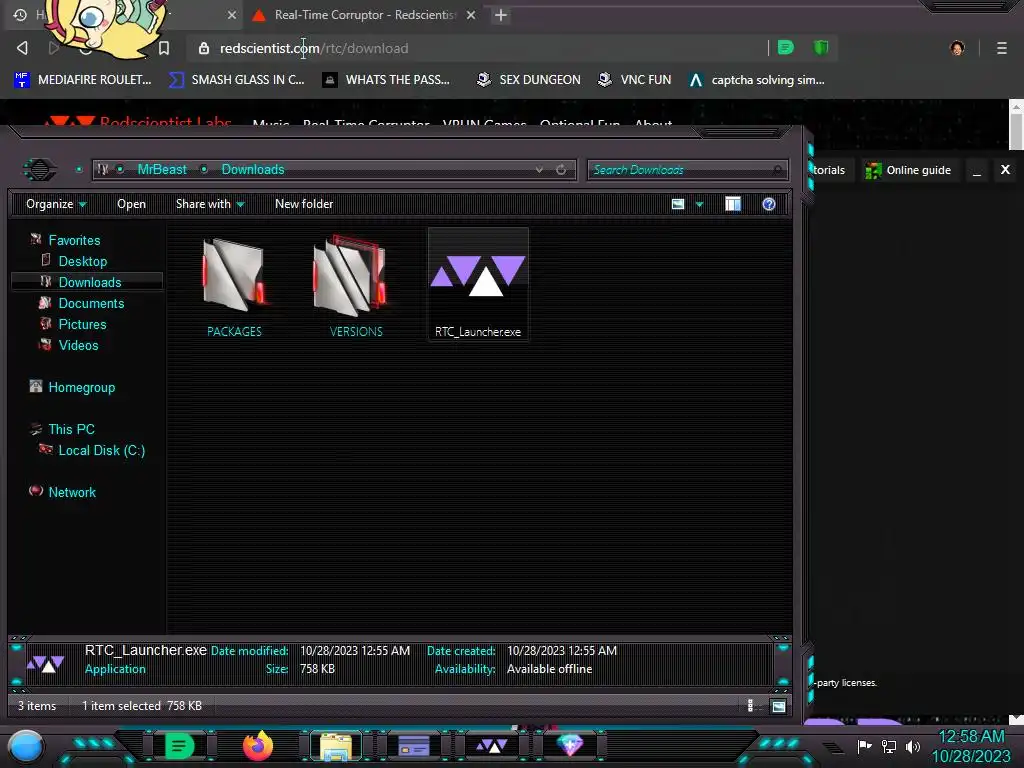Select Favorites in navigation pane

click(x=74, y=240)
